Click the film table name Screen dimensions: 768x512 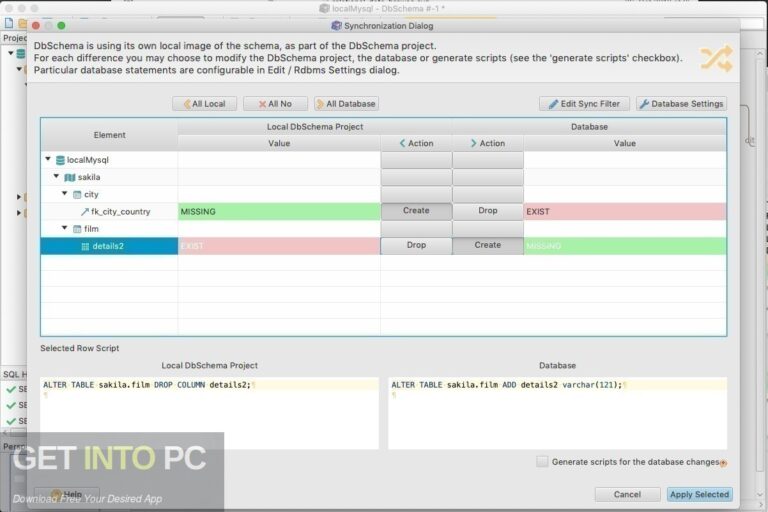pyautogui.click(x=91, y=229)
